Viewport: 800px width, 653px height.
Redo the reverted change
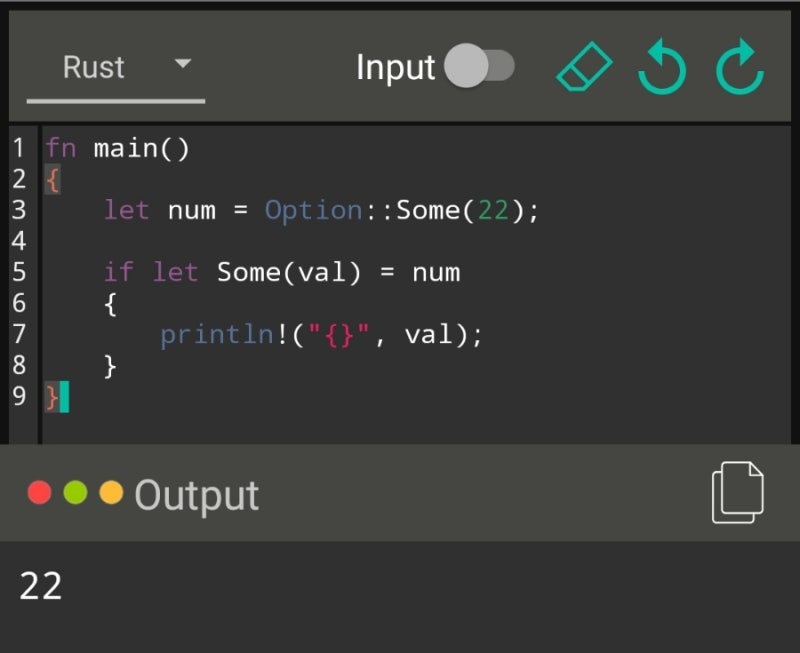(738, 66)
